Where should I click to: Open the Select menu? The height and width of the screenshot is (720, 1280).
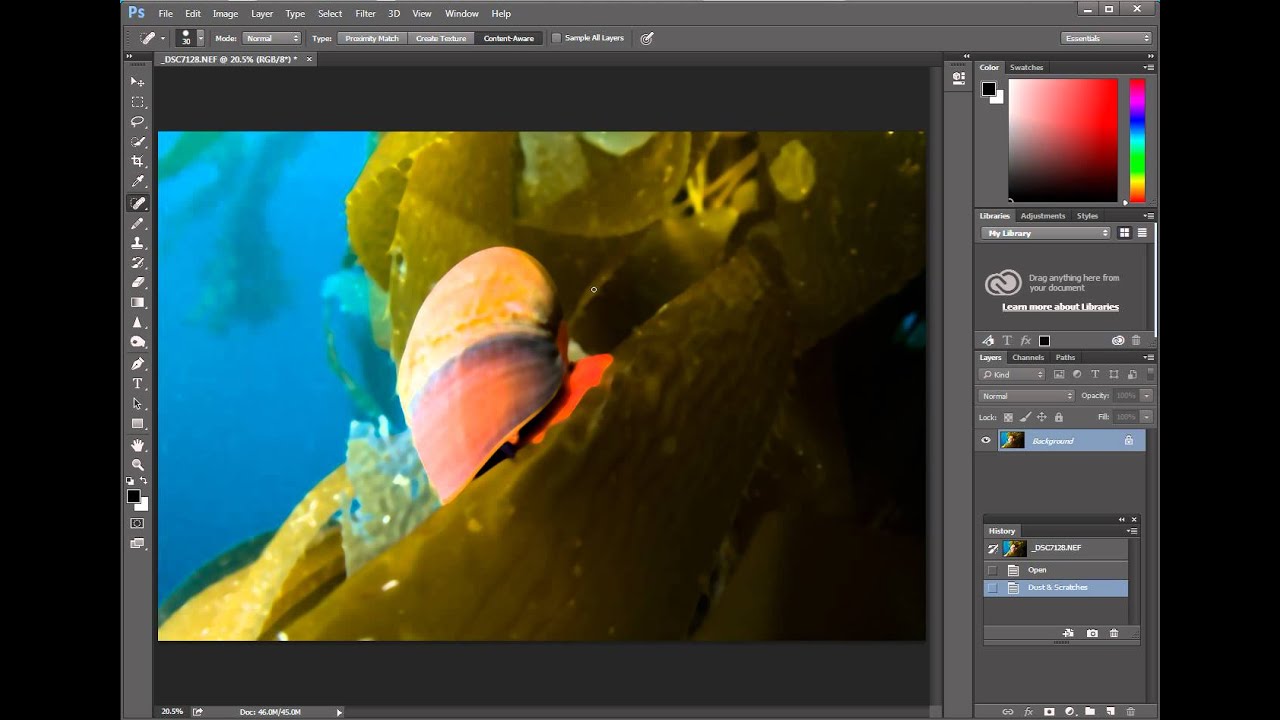tap(330, 14)
